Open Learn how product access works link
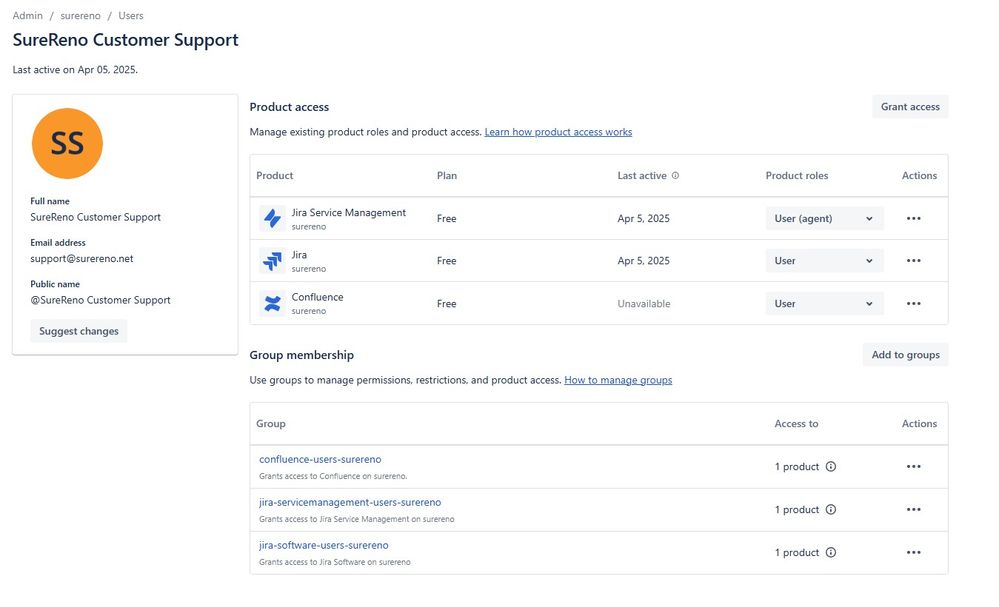Screen dimensions: 999x607 point(558,132)
